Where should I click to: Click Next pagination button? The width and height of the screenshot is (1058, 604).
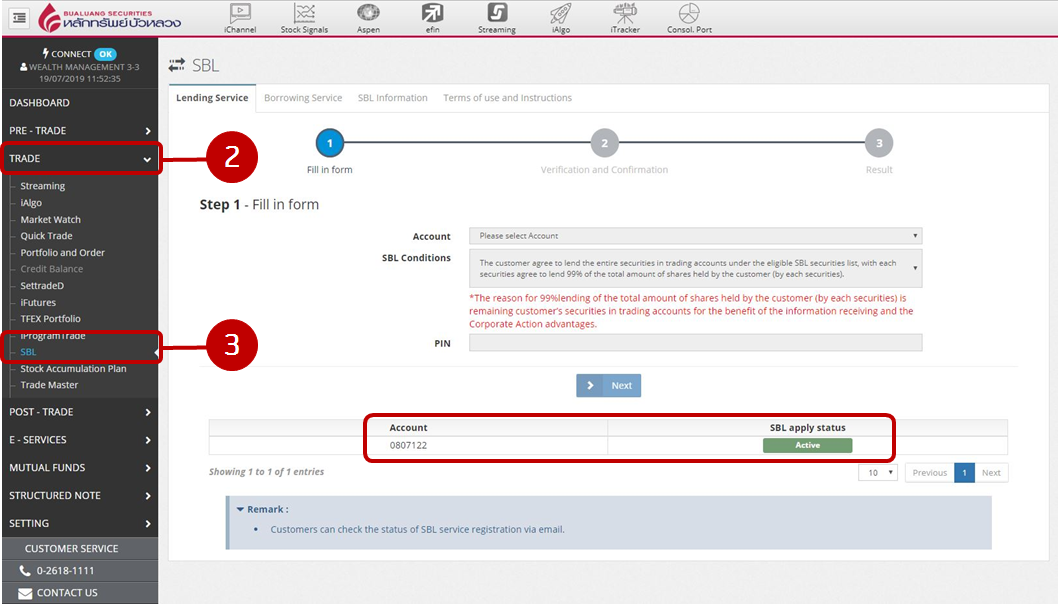[x=991, y=472]
